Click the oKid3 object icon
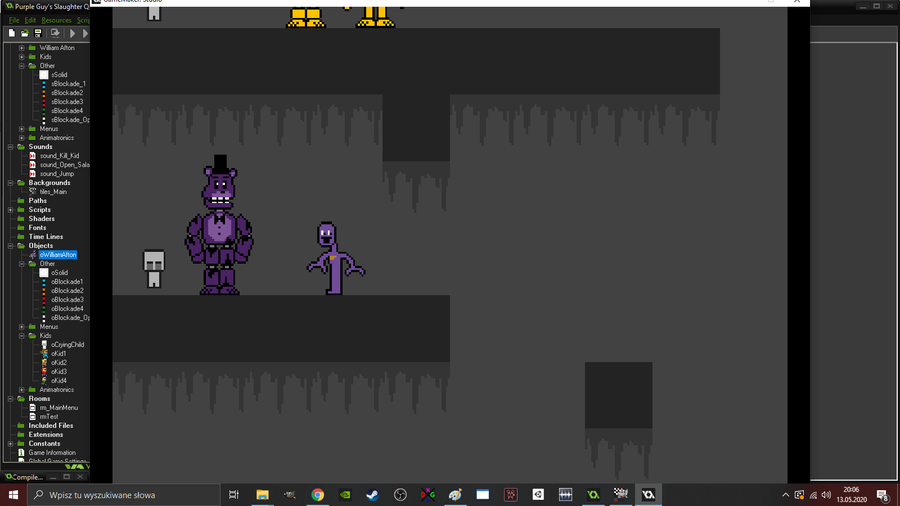The image size is (900, 506). click(44, 372)
